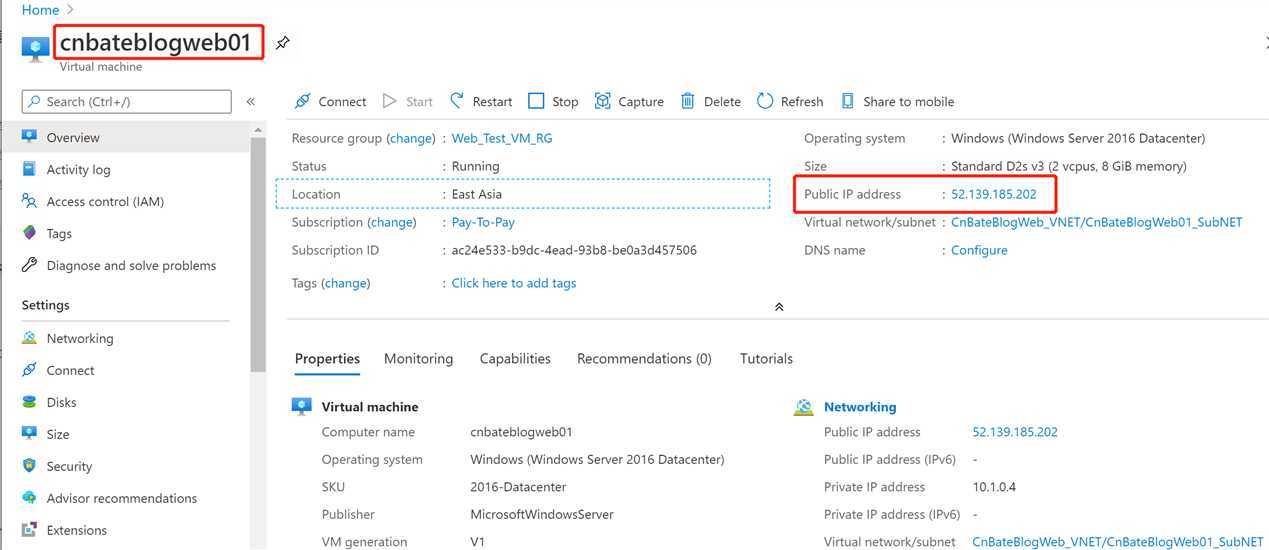Image resolution: width=1269 pixels, height=550 pixels.
Task: Open virtual network/subnet link in Essentials
Action: tap(1097, 222)
